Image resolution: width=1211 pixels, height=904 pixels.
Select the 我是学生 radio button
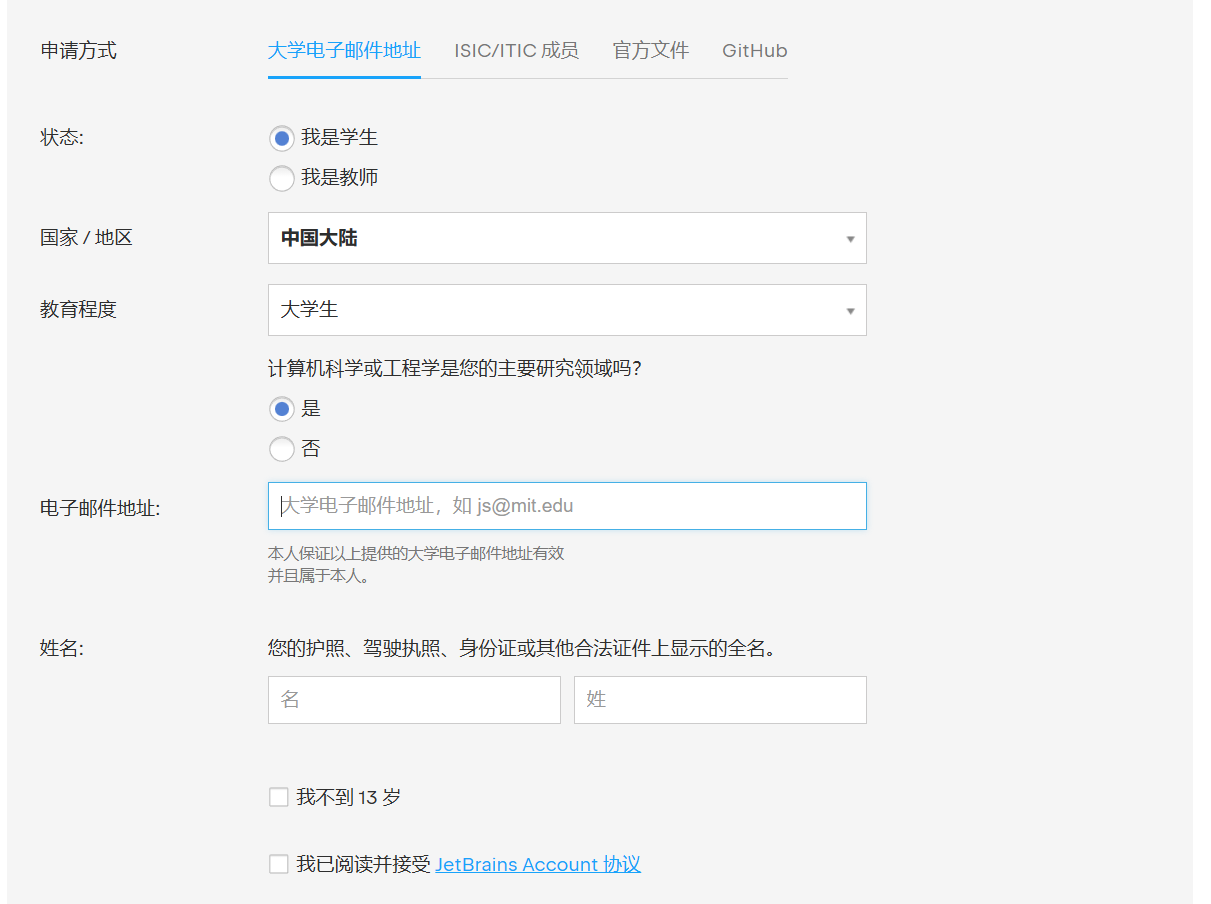[282, 138]
